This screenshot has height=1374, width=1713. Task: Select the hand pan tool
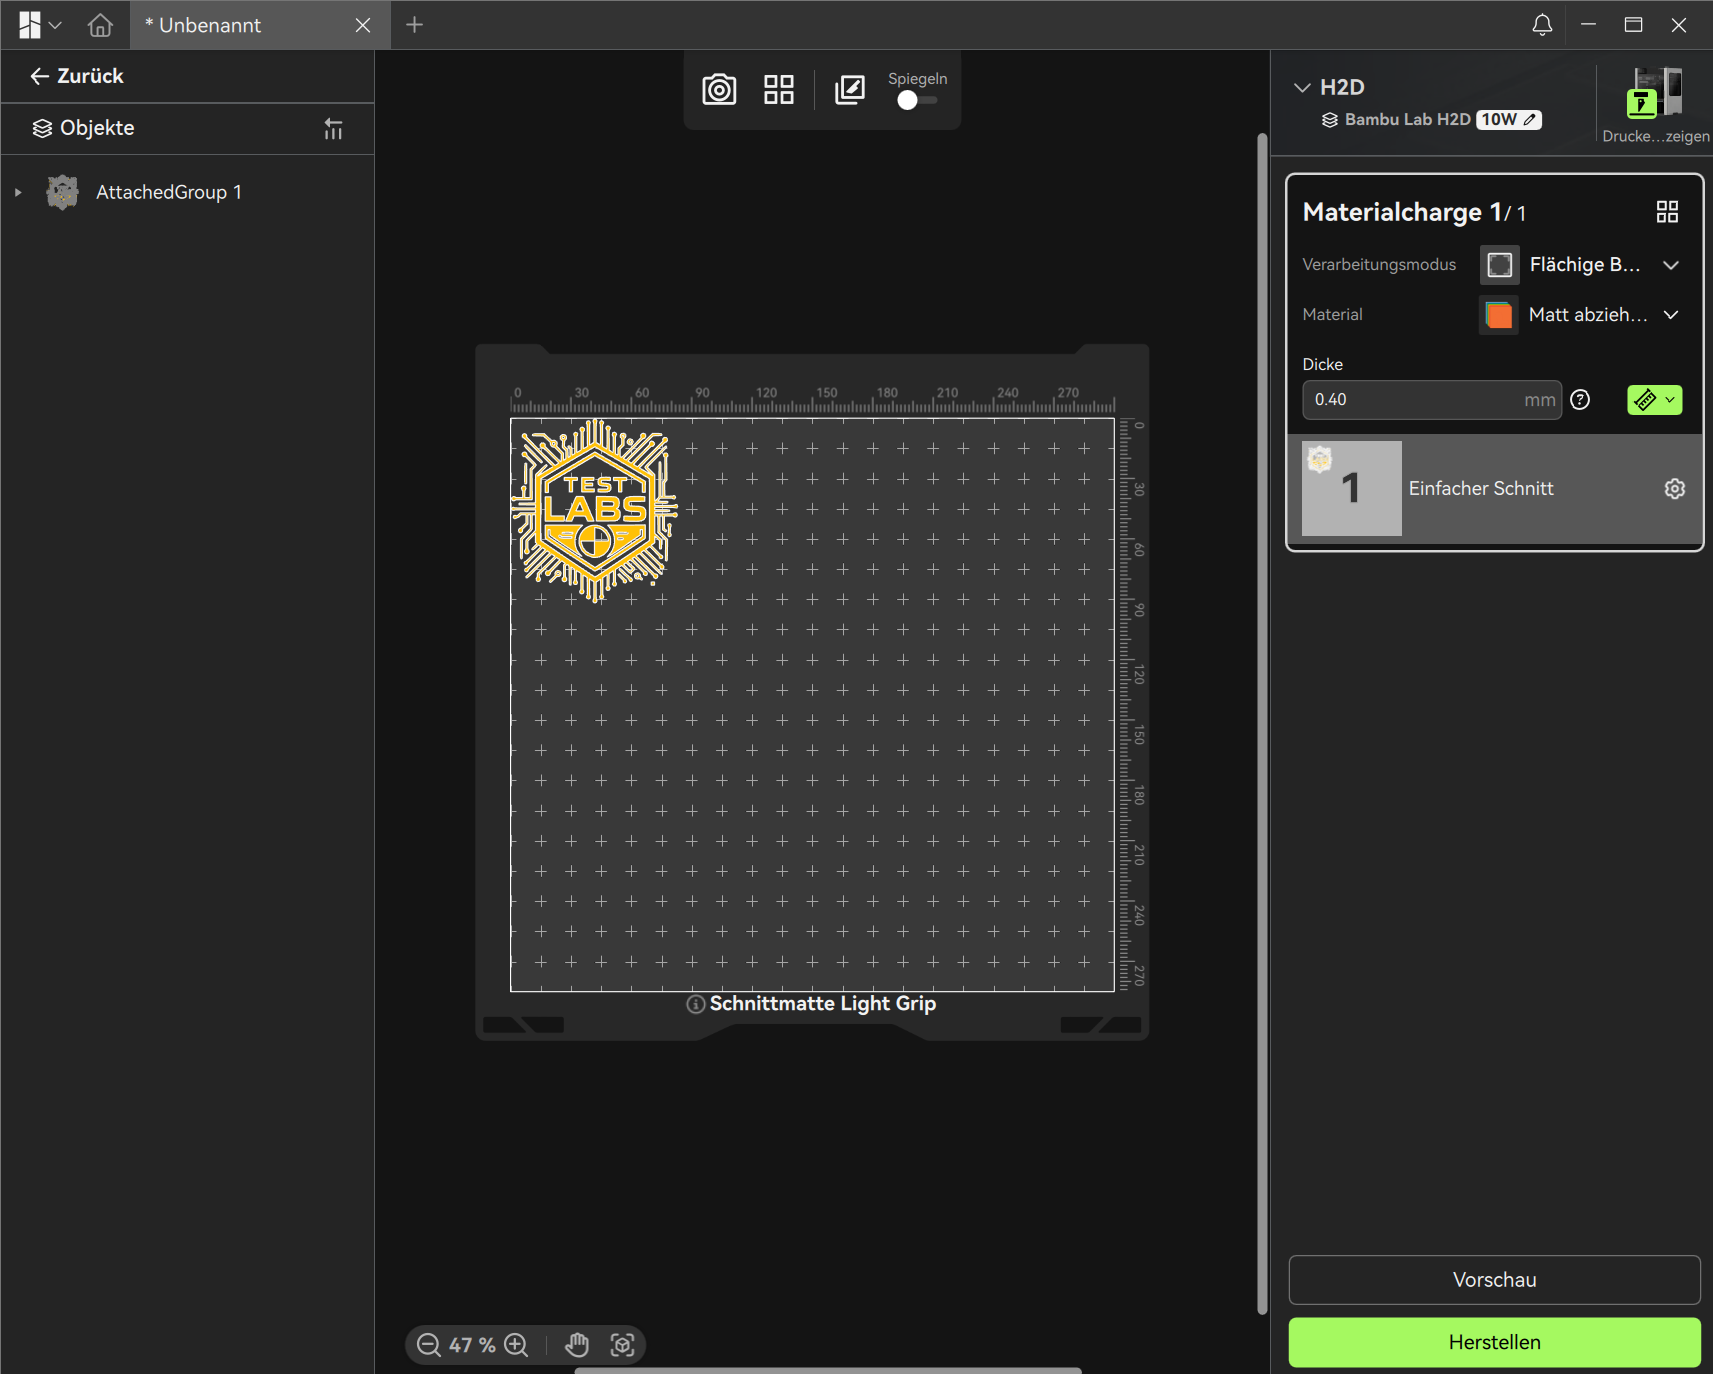(x=577, y=1345)
